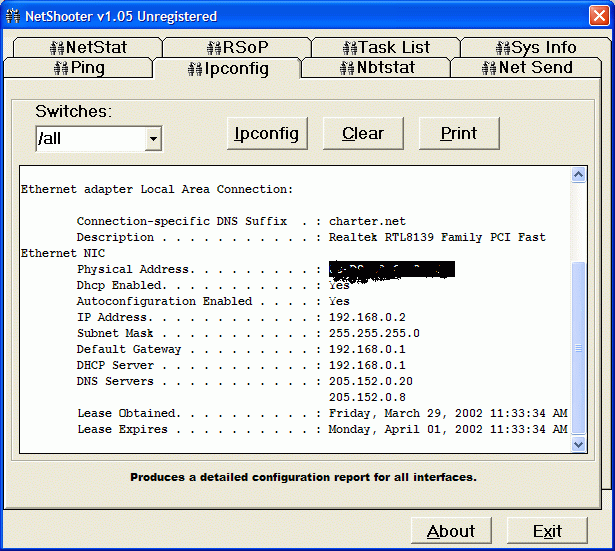Viewport: 615px width, 551px height.
Task: Clear the output with Clear button
Action: pos(363,133)
